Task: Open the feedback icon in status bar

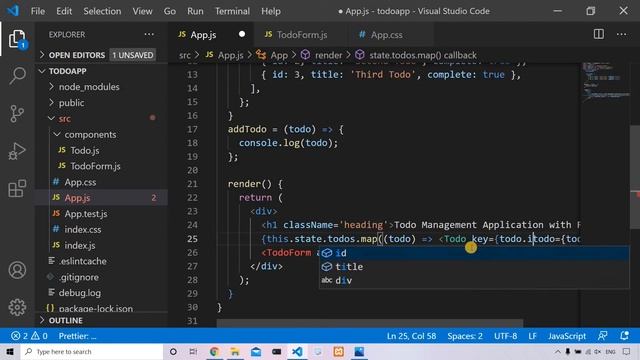Action: pos(602,336)
